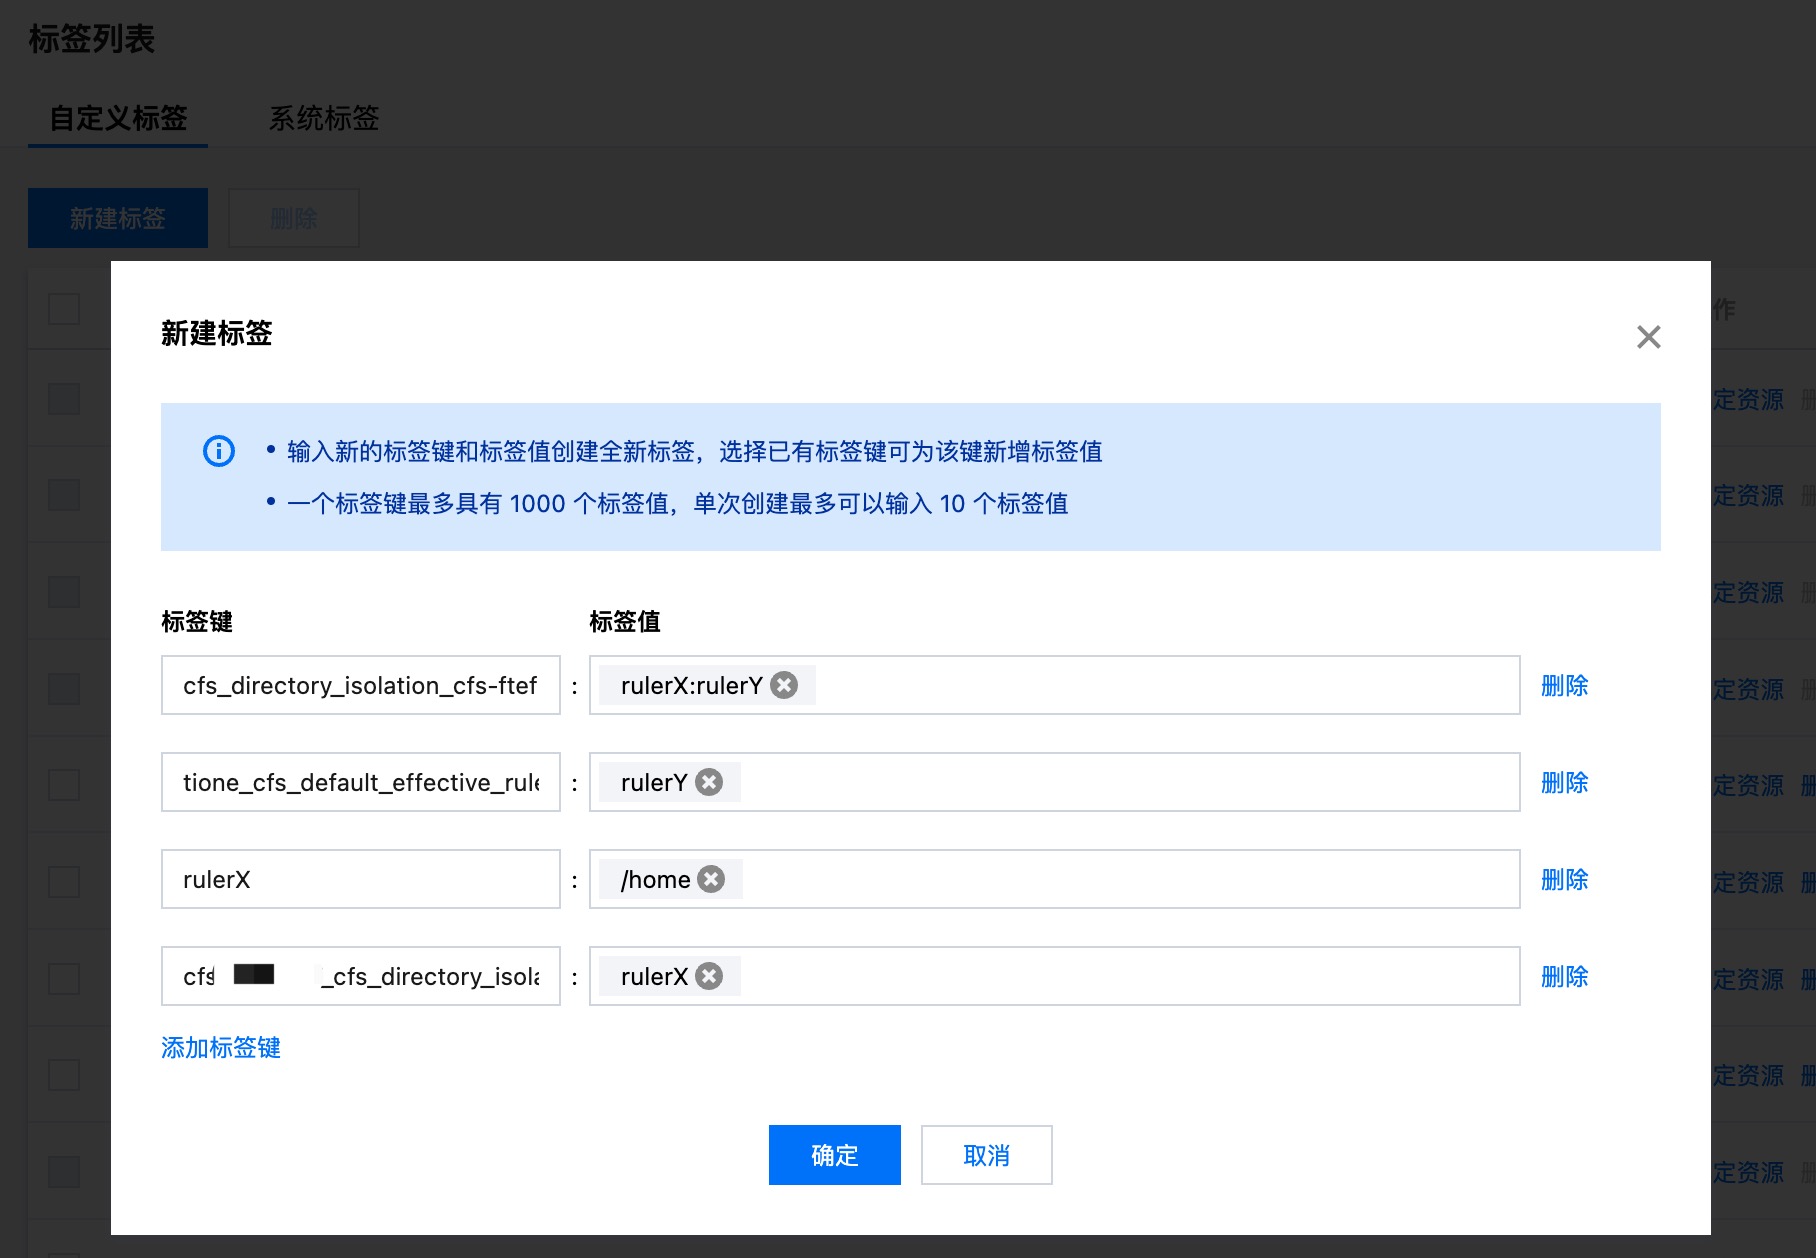Confirm the new tags with 确定
The width and height of the screenshot is (1816, 1258).
point(835,1155)
